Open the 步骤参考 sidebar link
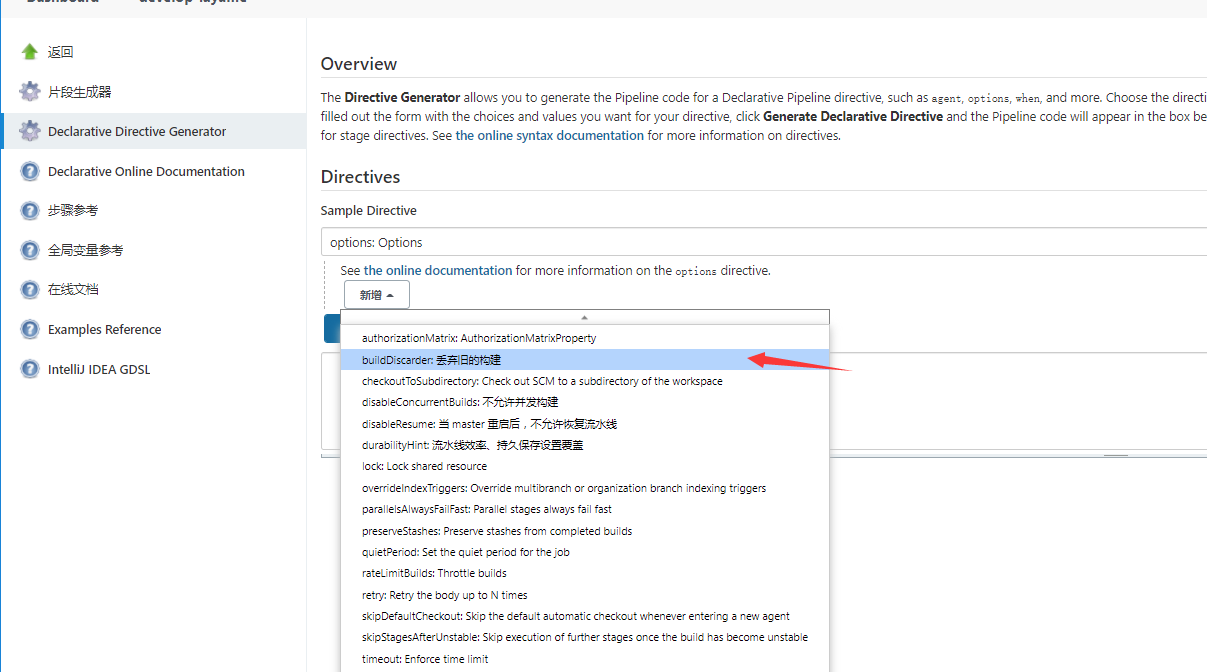This screenshot has height=672, width=1207. [73, 211]
